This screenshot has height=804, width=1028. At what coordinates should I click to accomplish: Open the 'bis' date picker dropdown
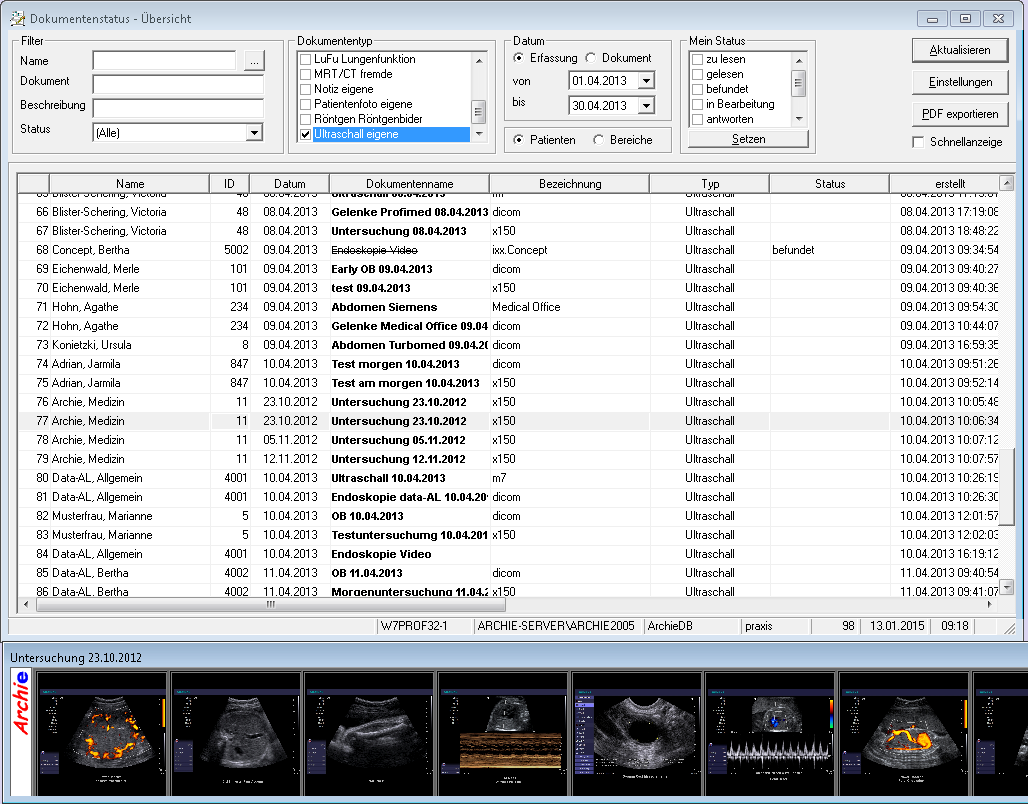click(645, 105)
